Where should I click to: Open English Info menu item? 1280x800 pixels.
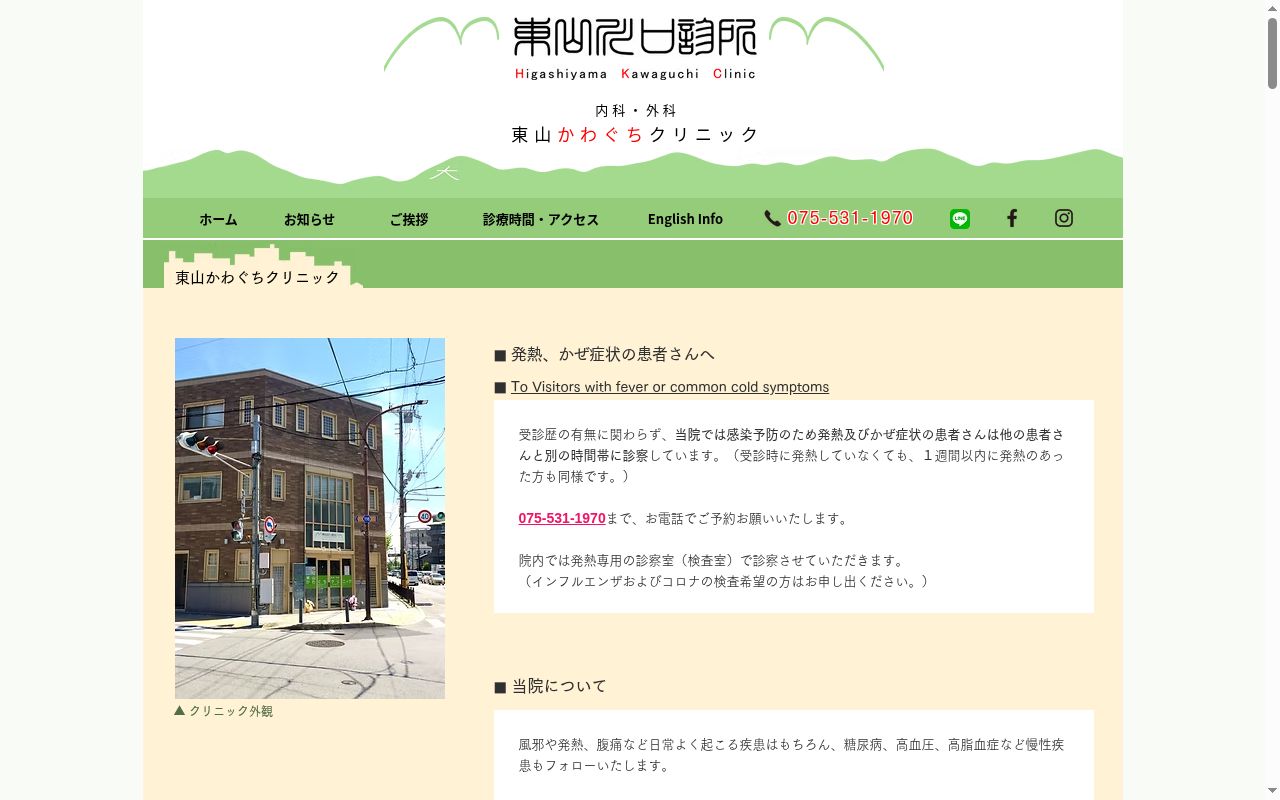pos(685,219)
